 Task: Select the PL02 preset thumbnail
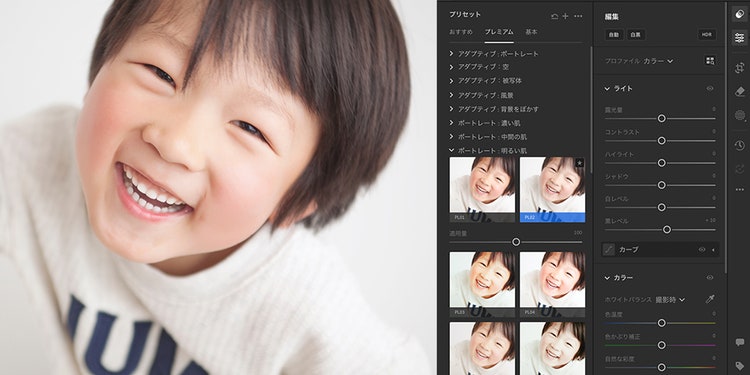click(x=552, y=189)
